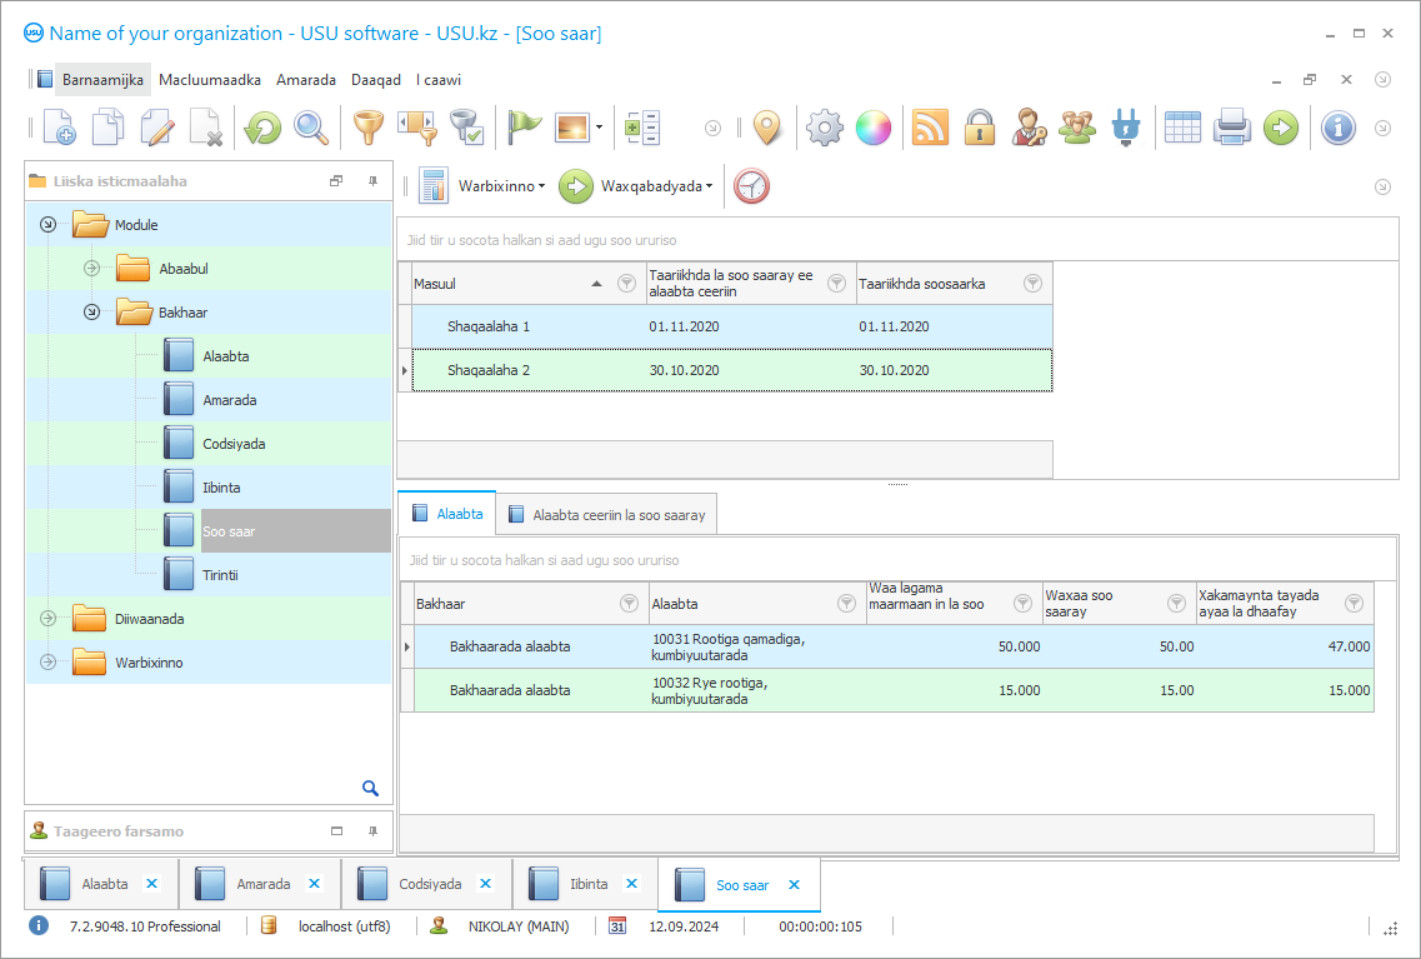This screenshot has width=1421, height=959.
Task: Pin the Liiska isticmaalaha panel
Action: [373, 181]
